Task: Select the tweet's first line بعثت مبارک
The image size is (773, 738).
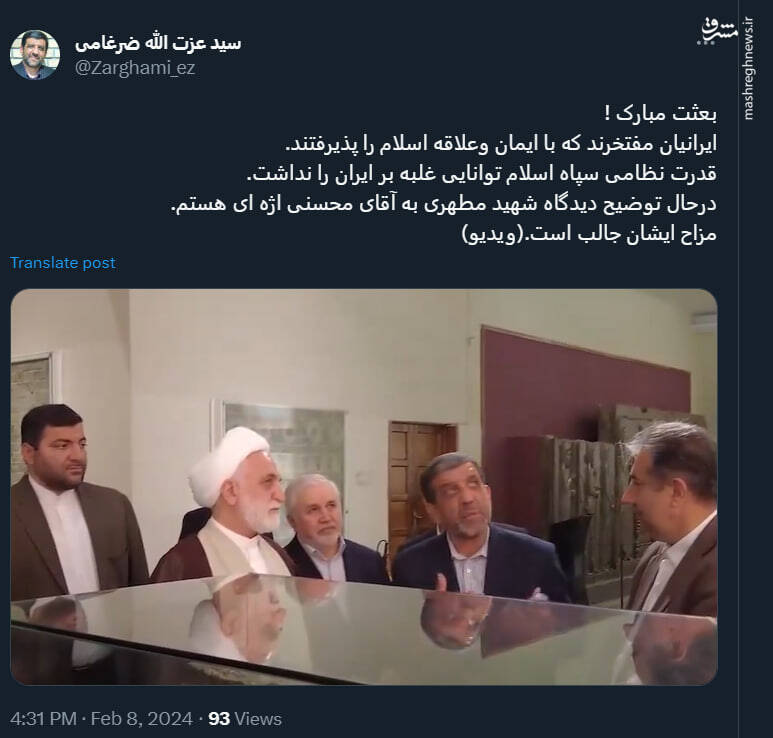Action: click(x=661, y=114)
